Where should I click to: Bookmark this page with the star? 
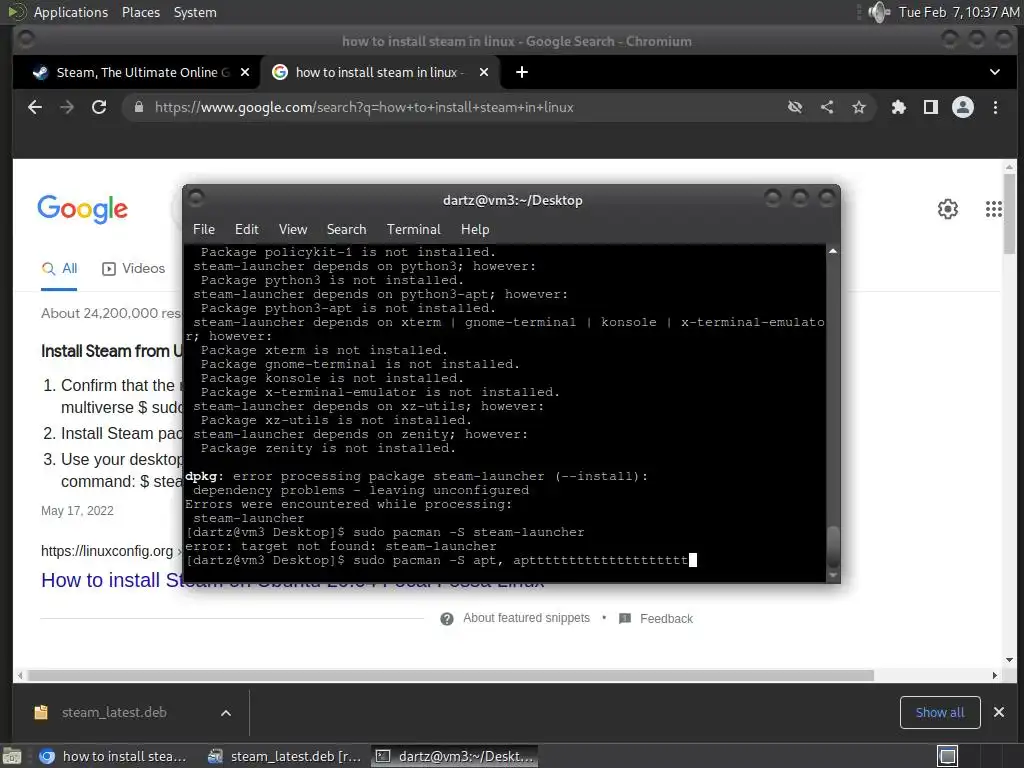859,107
